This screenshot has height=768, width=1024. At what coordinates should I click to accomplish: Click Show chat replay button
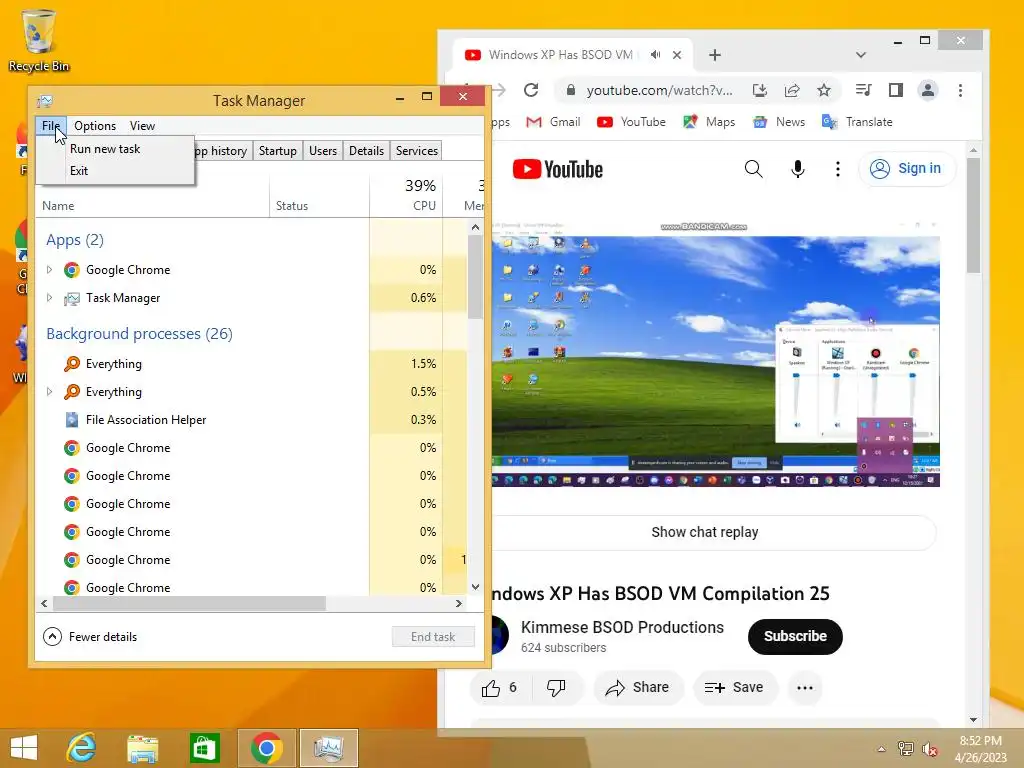point(705,532)
